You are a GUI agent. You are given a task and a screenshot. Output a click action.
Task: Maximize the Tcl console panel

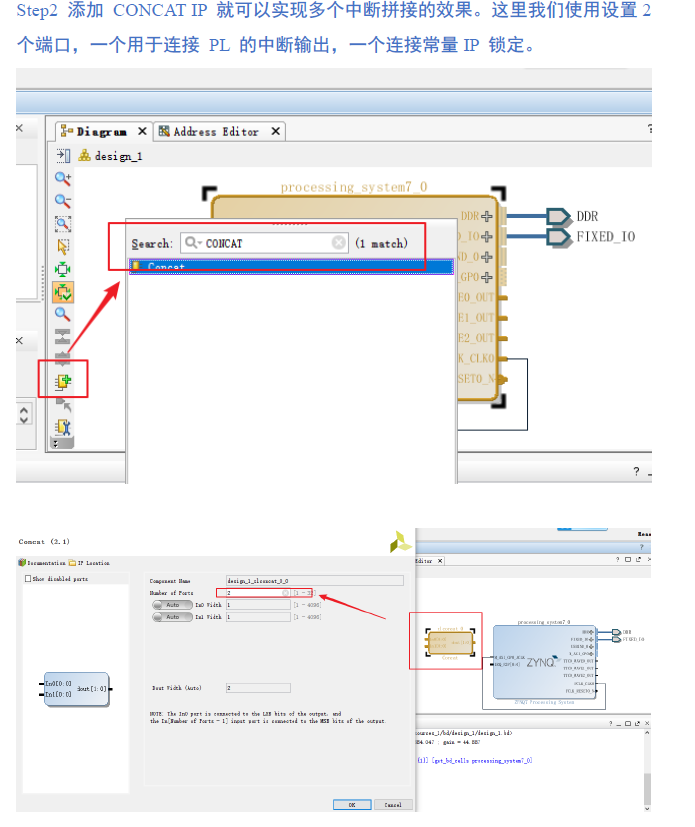[x=629, y=724]
